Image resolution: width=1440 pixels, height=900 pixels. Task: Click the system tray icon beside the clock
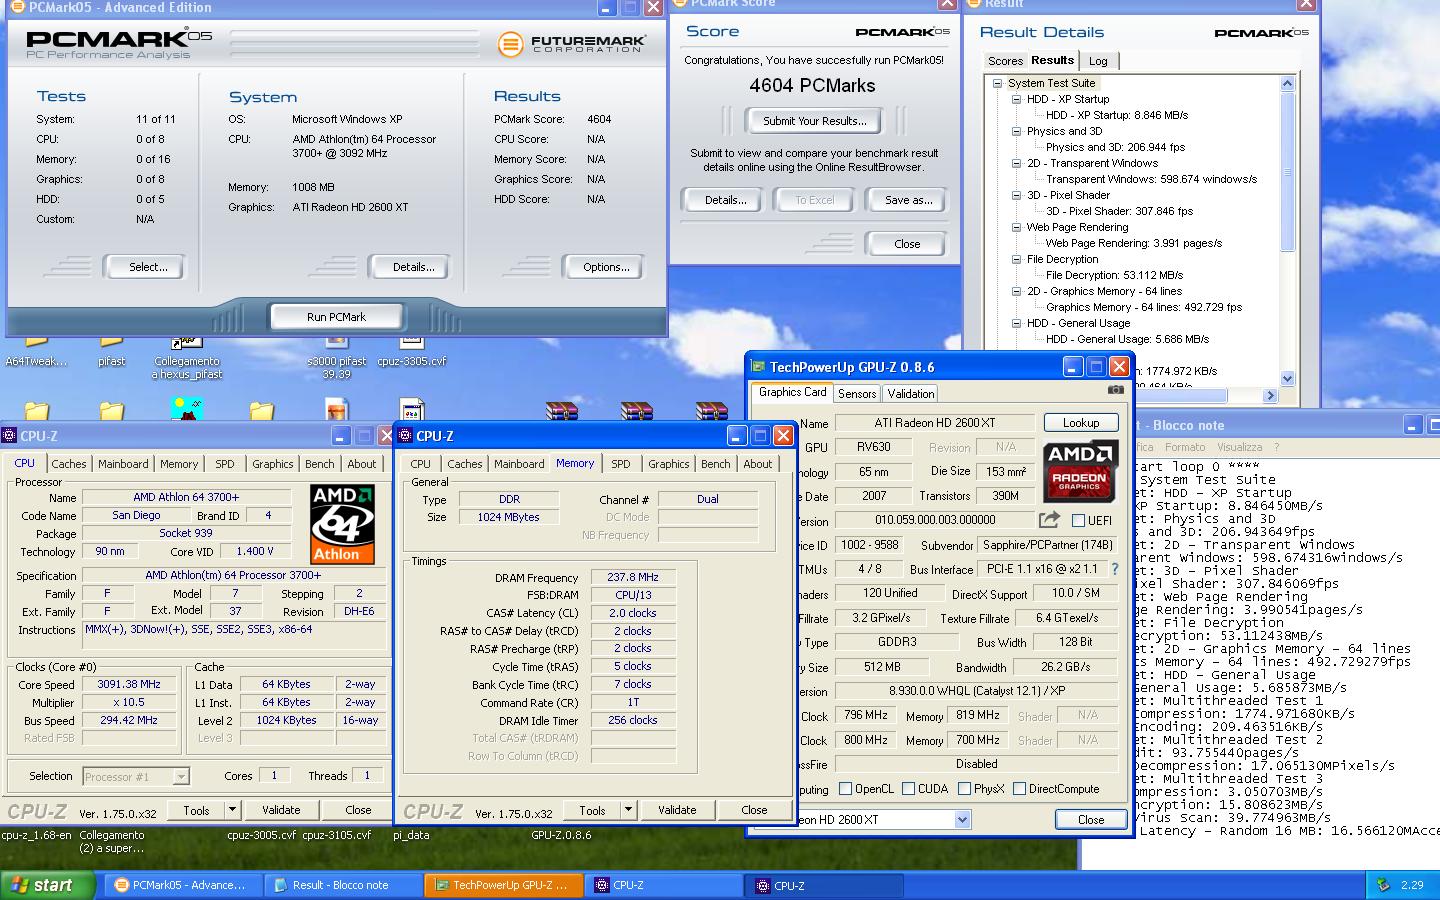(x=1383, y=885)
